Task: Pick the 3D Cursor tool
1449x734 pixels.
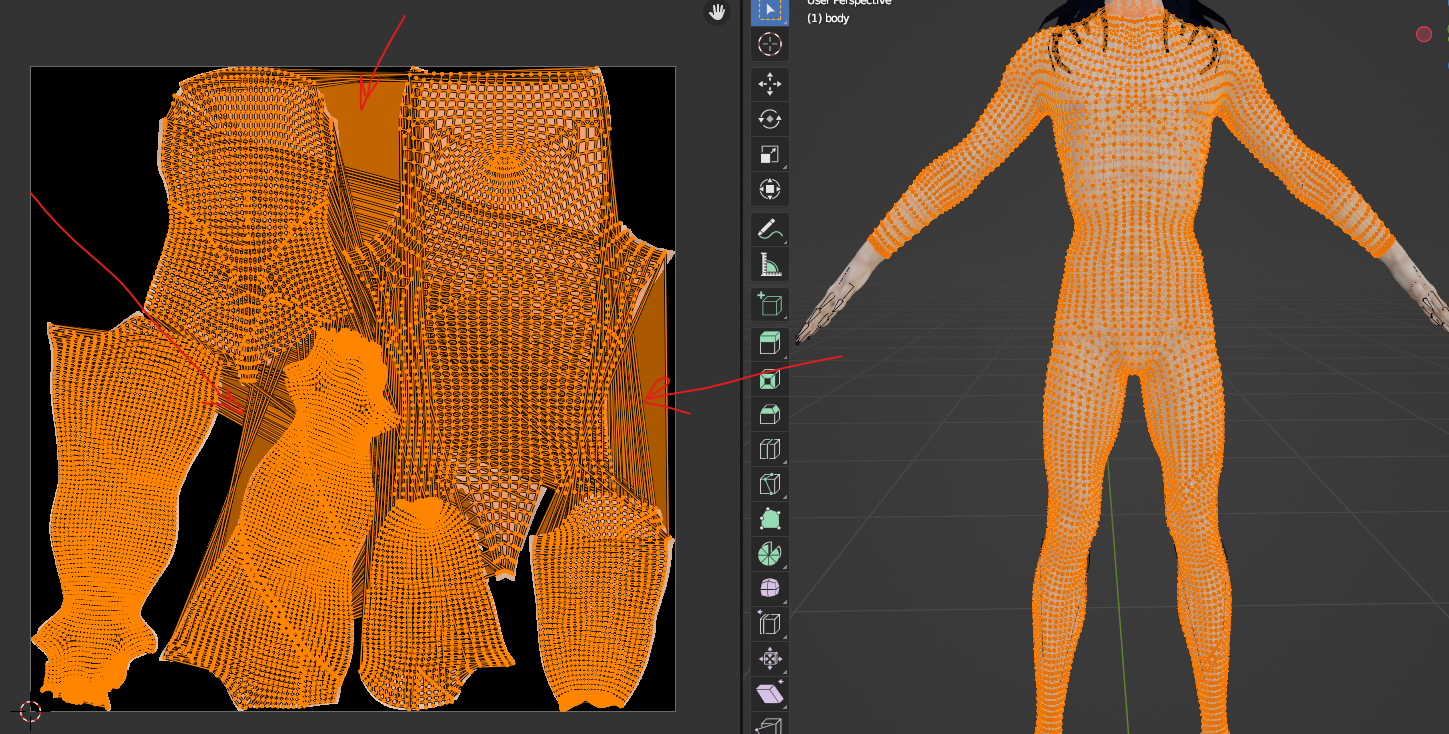Action: tap(769, 44)
